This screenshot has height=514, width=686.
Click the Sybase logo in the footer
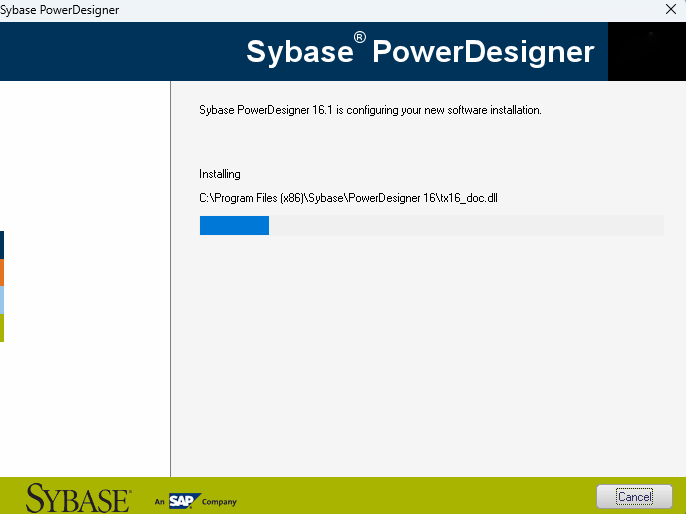click(x=78, y=498)
